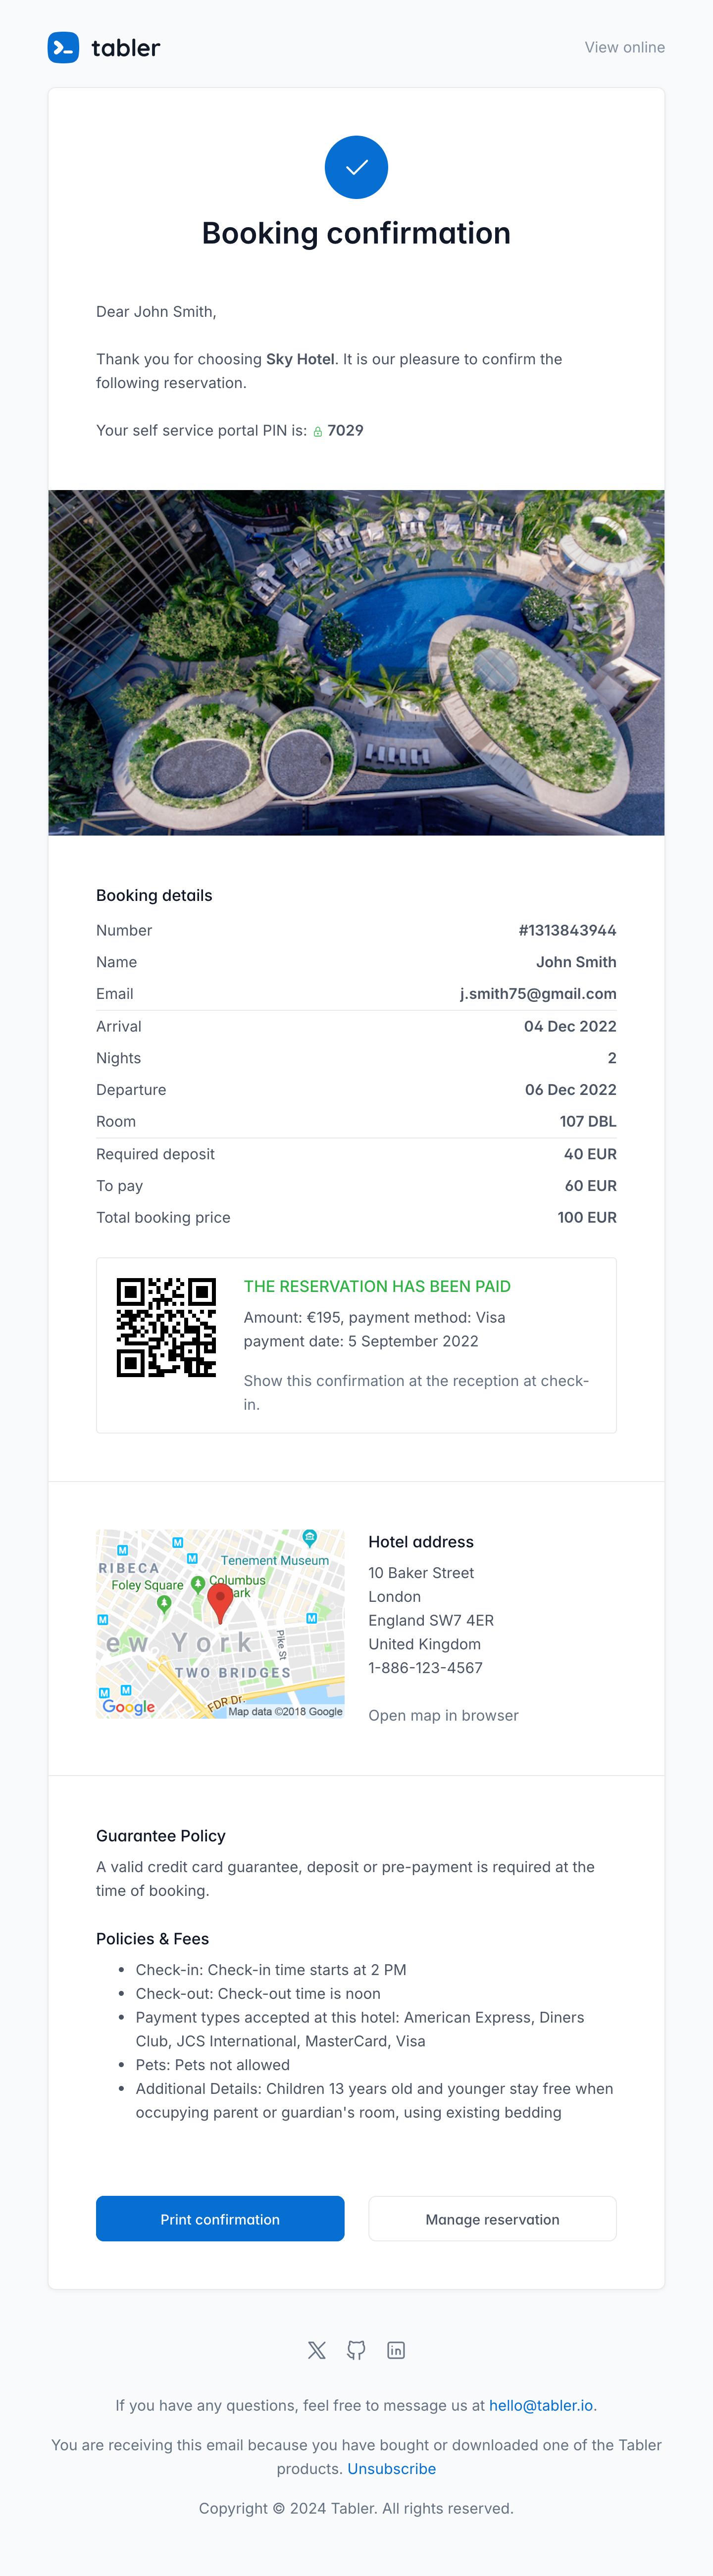Email hello@tabler.io link
The width and height of the screenshot is (713, 2576).
(x=540, y=2405)
